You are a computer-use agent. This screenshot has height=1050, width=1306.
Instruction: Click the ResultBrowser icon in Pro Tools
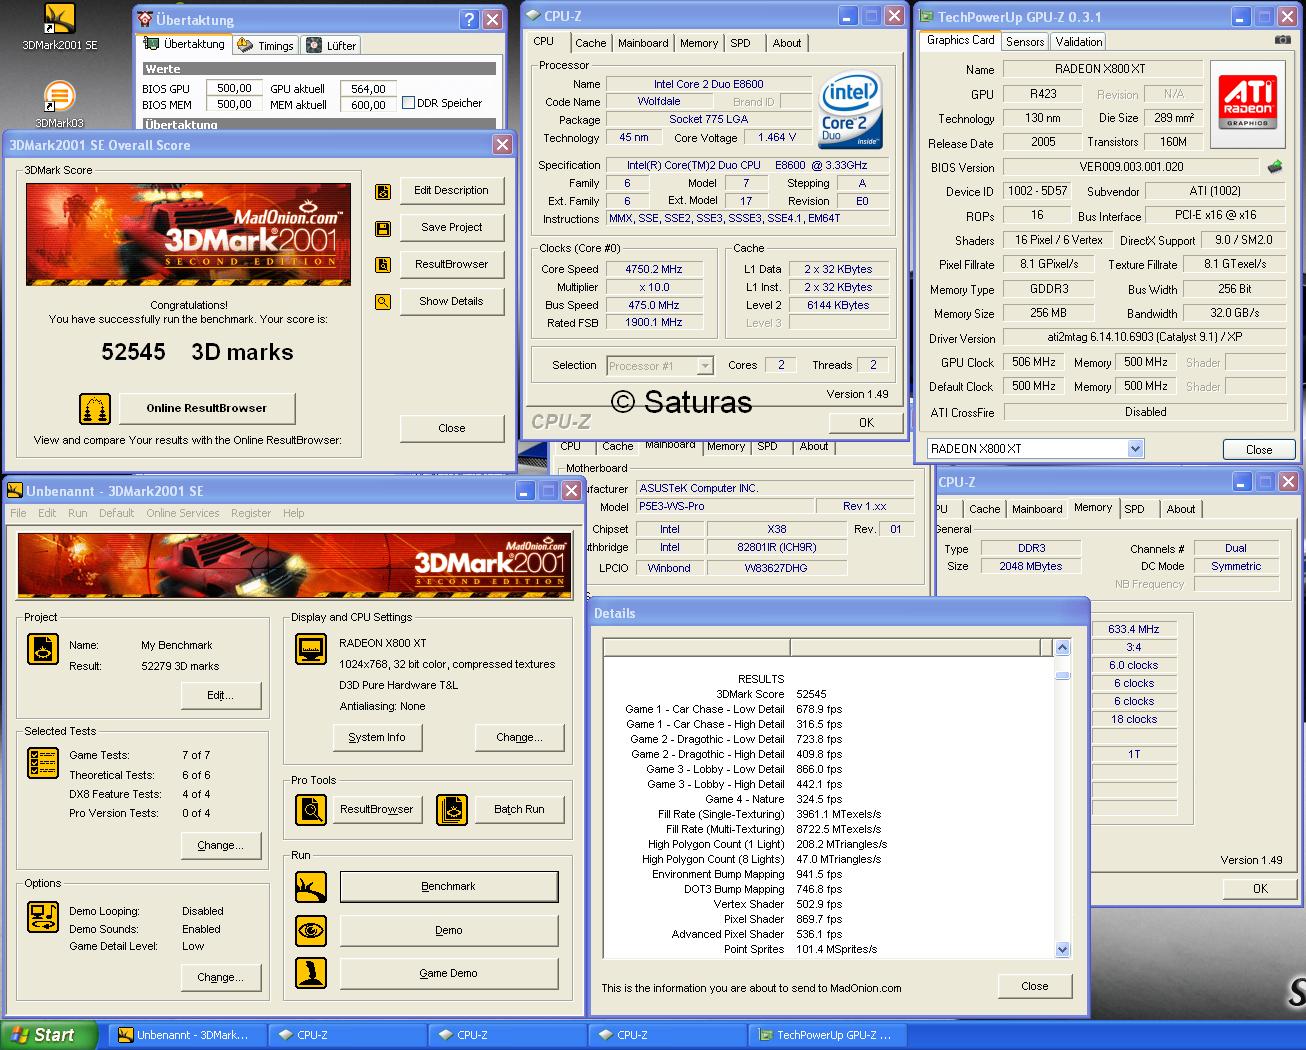[x=311, y=809]
